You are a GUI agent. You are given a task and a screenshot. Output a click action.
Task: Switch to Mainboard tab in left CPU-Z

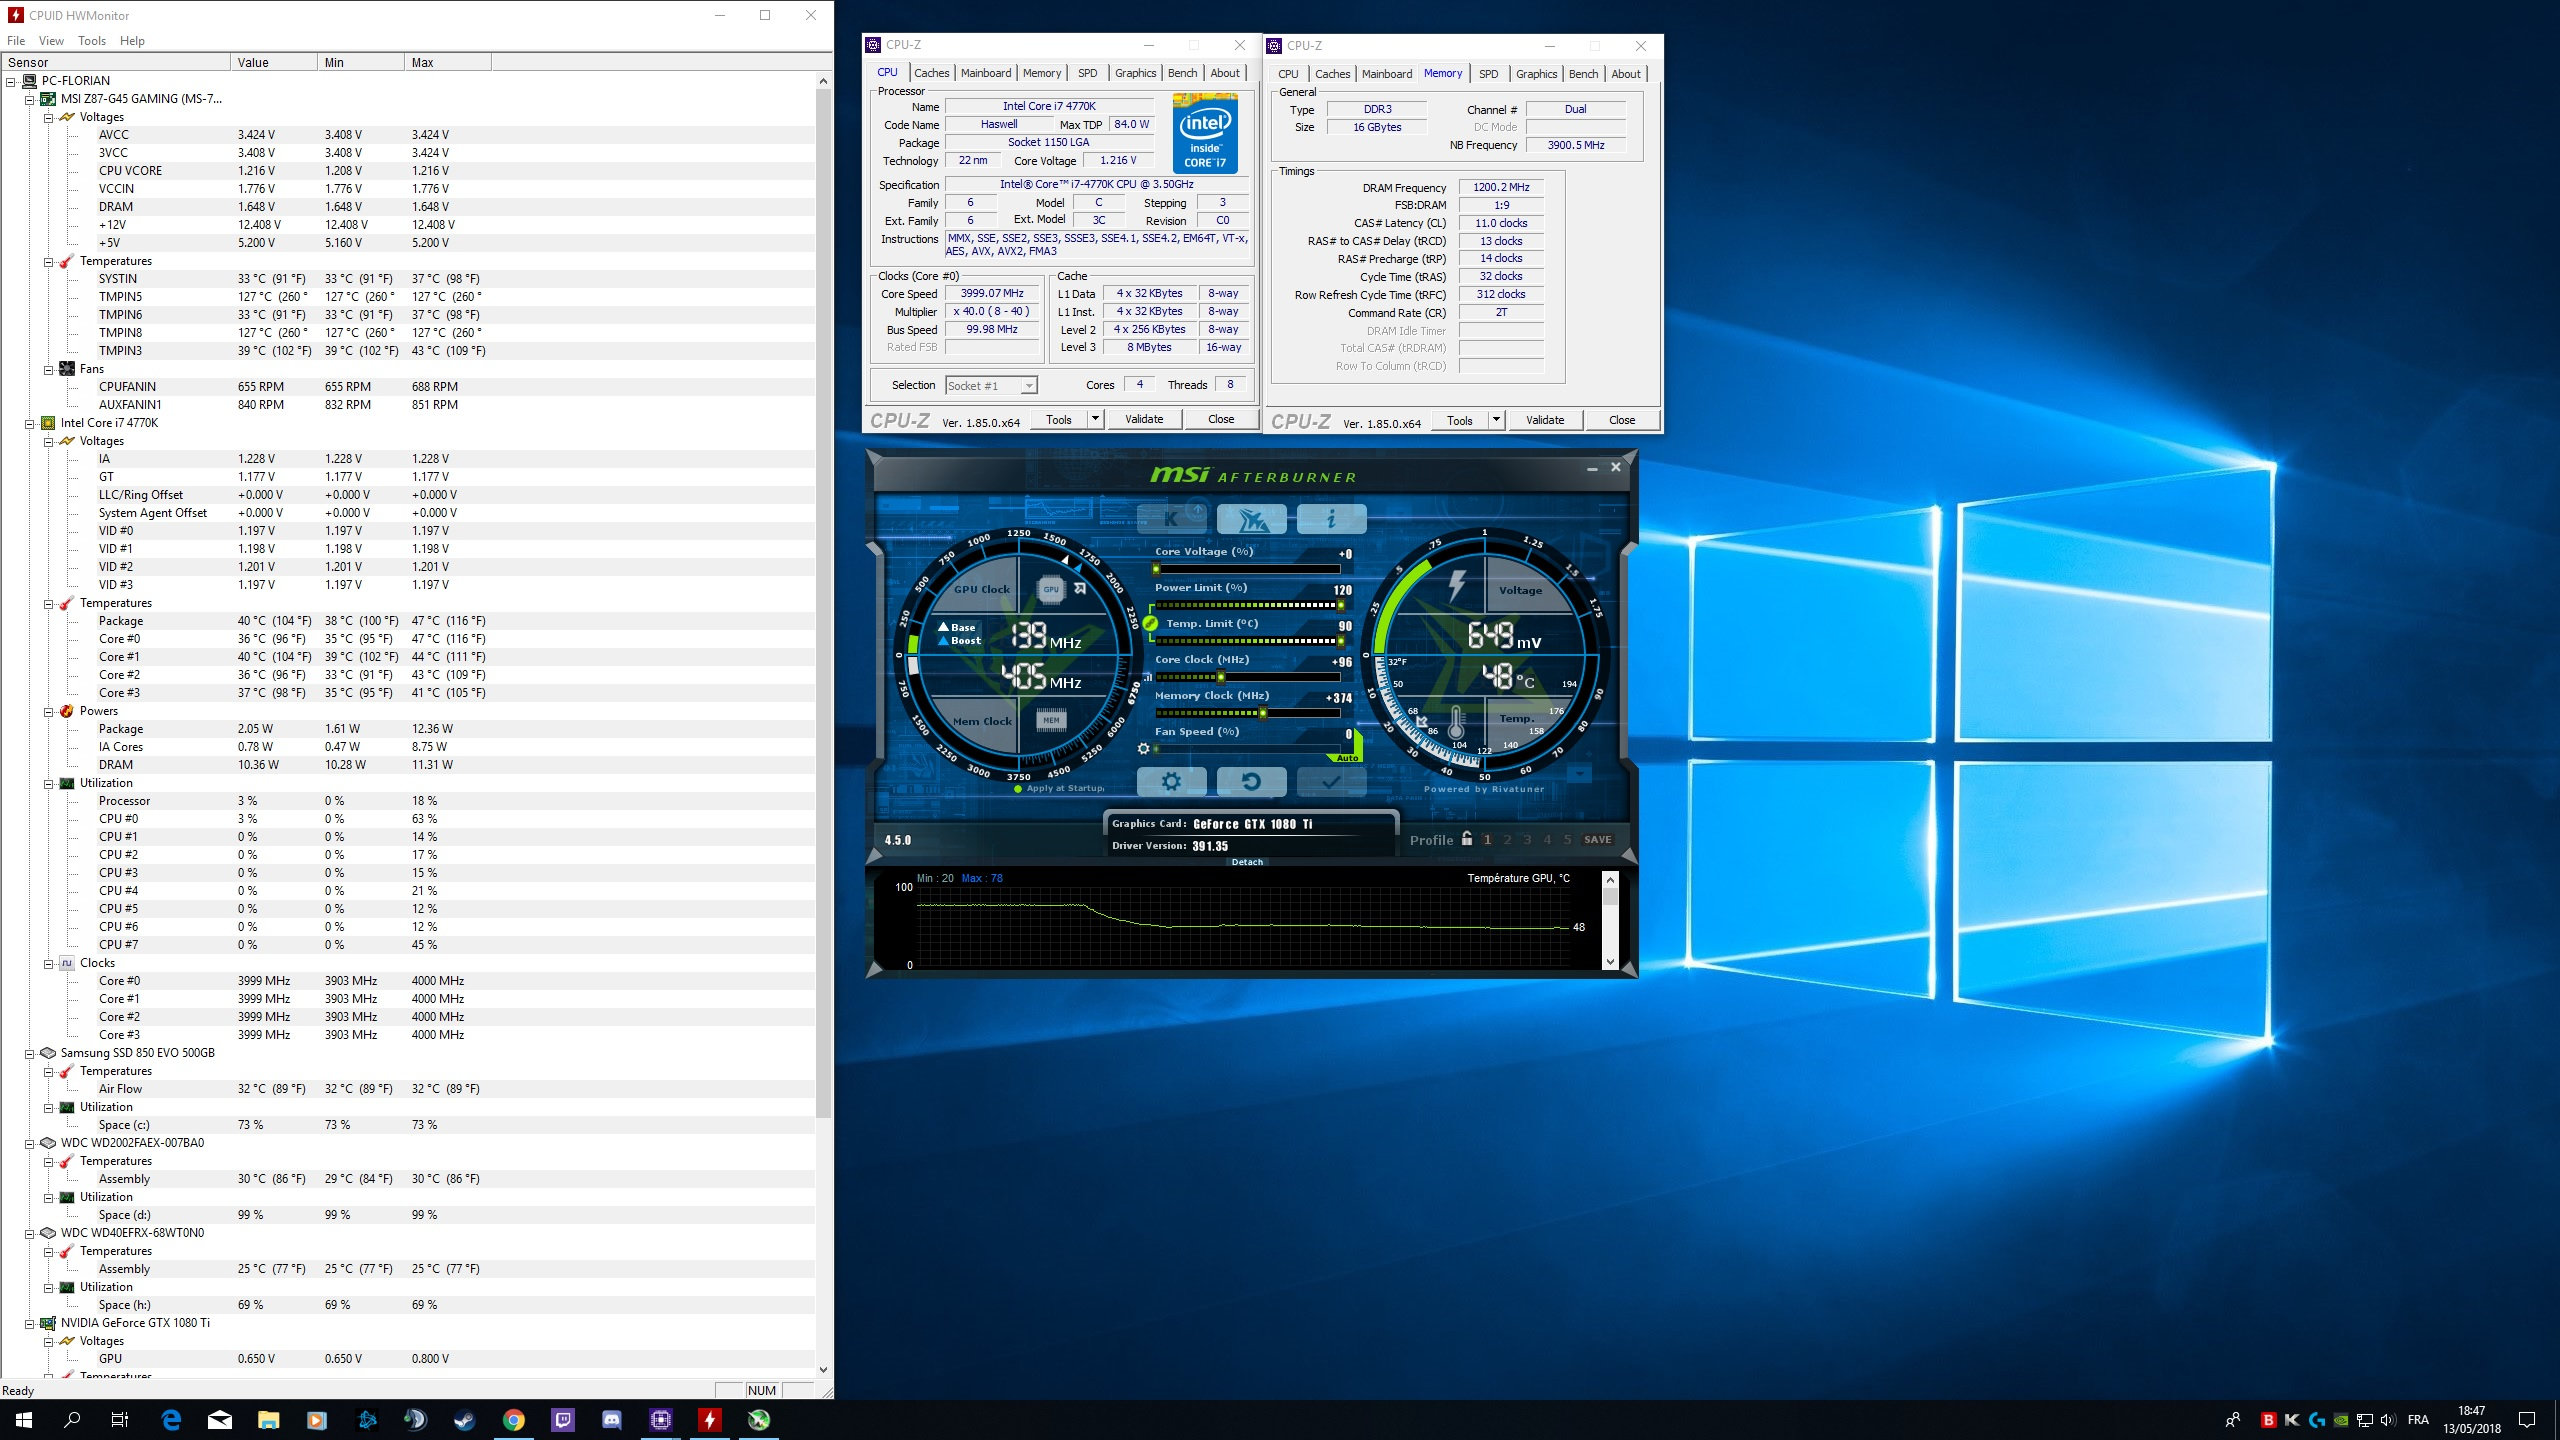(x=986, y=73)
